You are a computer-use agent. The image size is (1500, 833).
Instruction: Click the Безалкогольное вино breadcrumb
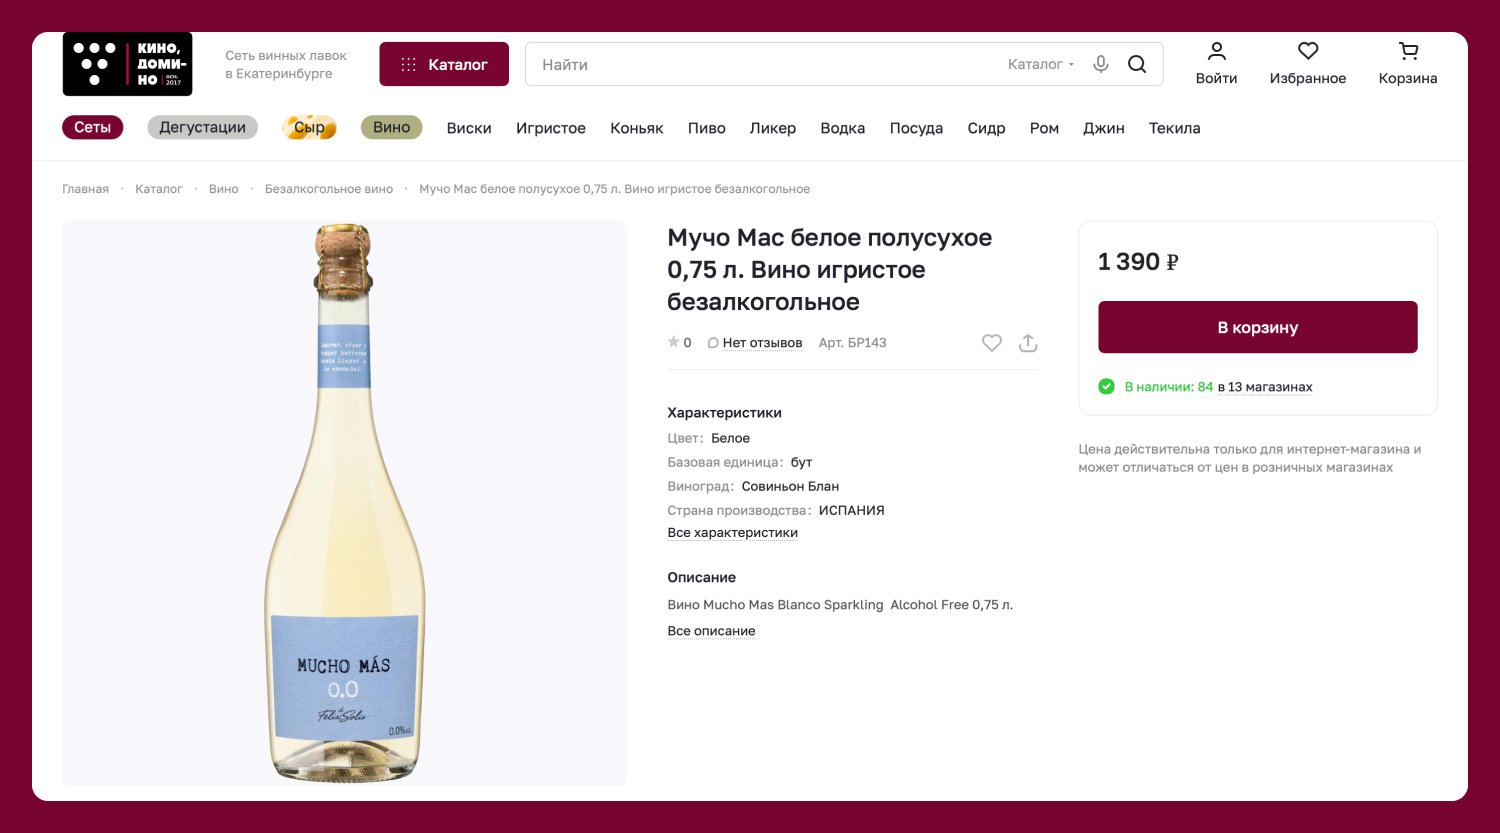[x=328, y=189]
